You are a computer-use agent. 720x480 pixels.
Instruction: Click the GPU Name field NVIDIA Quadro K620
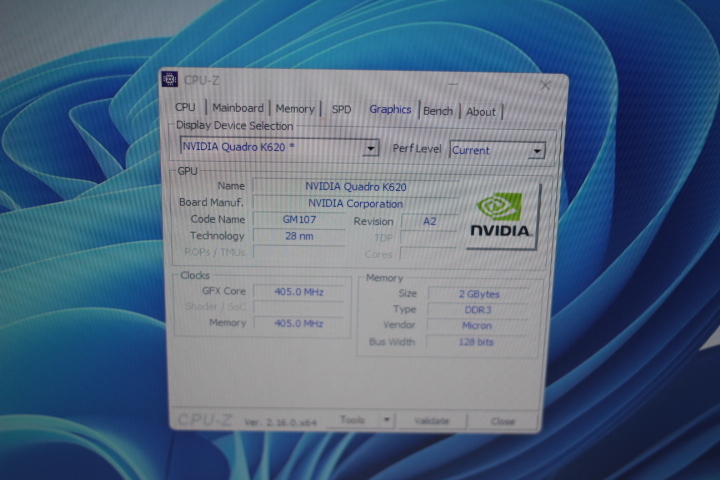click(356, 187)
